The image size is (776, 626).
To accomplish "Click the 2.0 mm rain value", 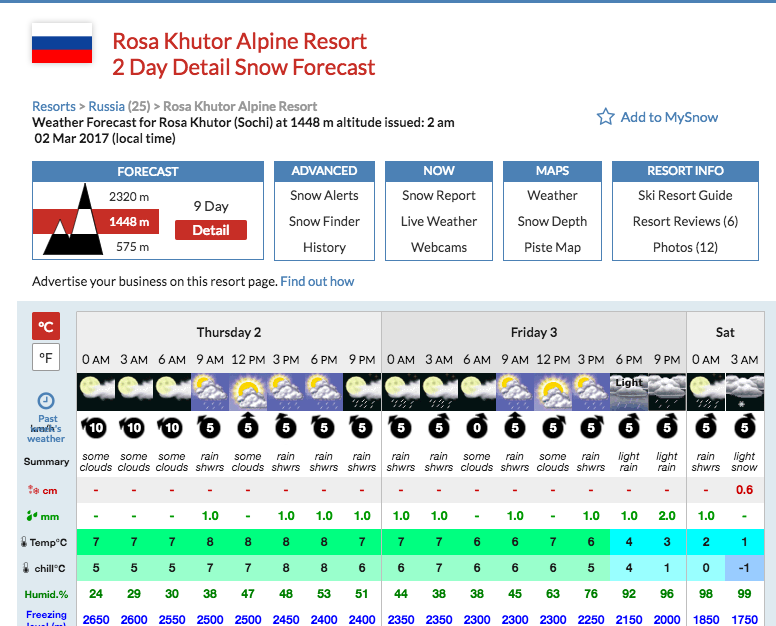I will [x=667, y=516].
